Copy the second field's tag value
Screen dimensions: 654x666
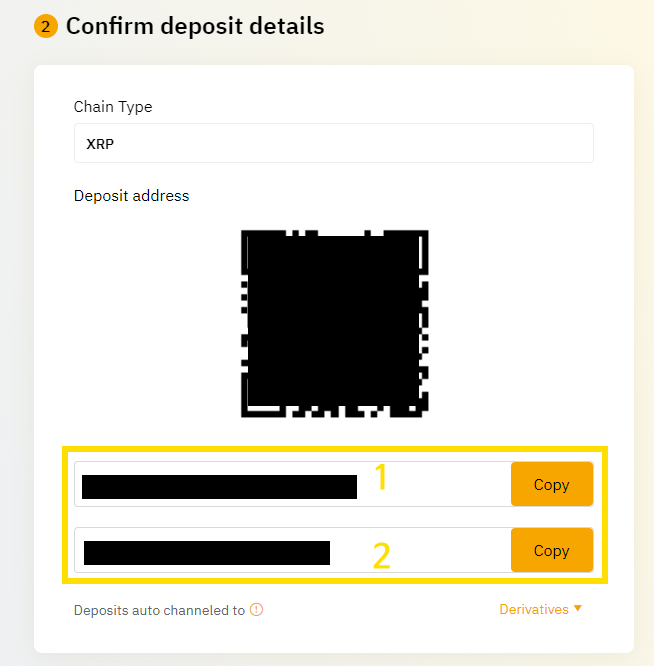tap(552, 550)
